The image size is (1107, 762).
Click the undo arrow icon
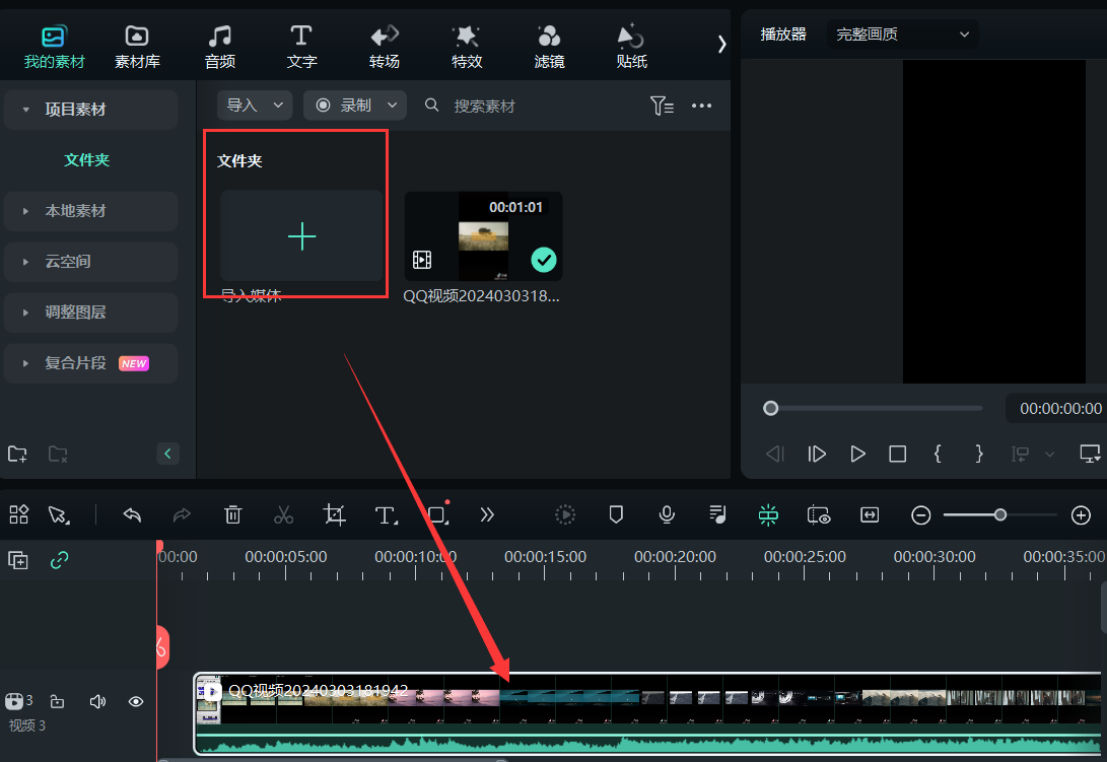pos(132,515)
